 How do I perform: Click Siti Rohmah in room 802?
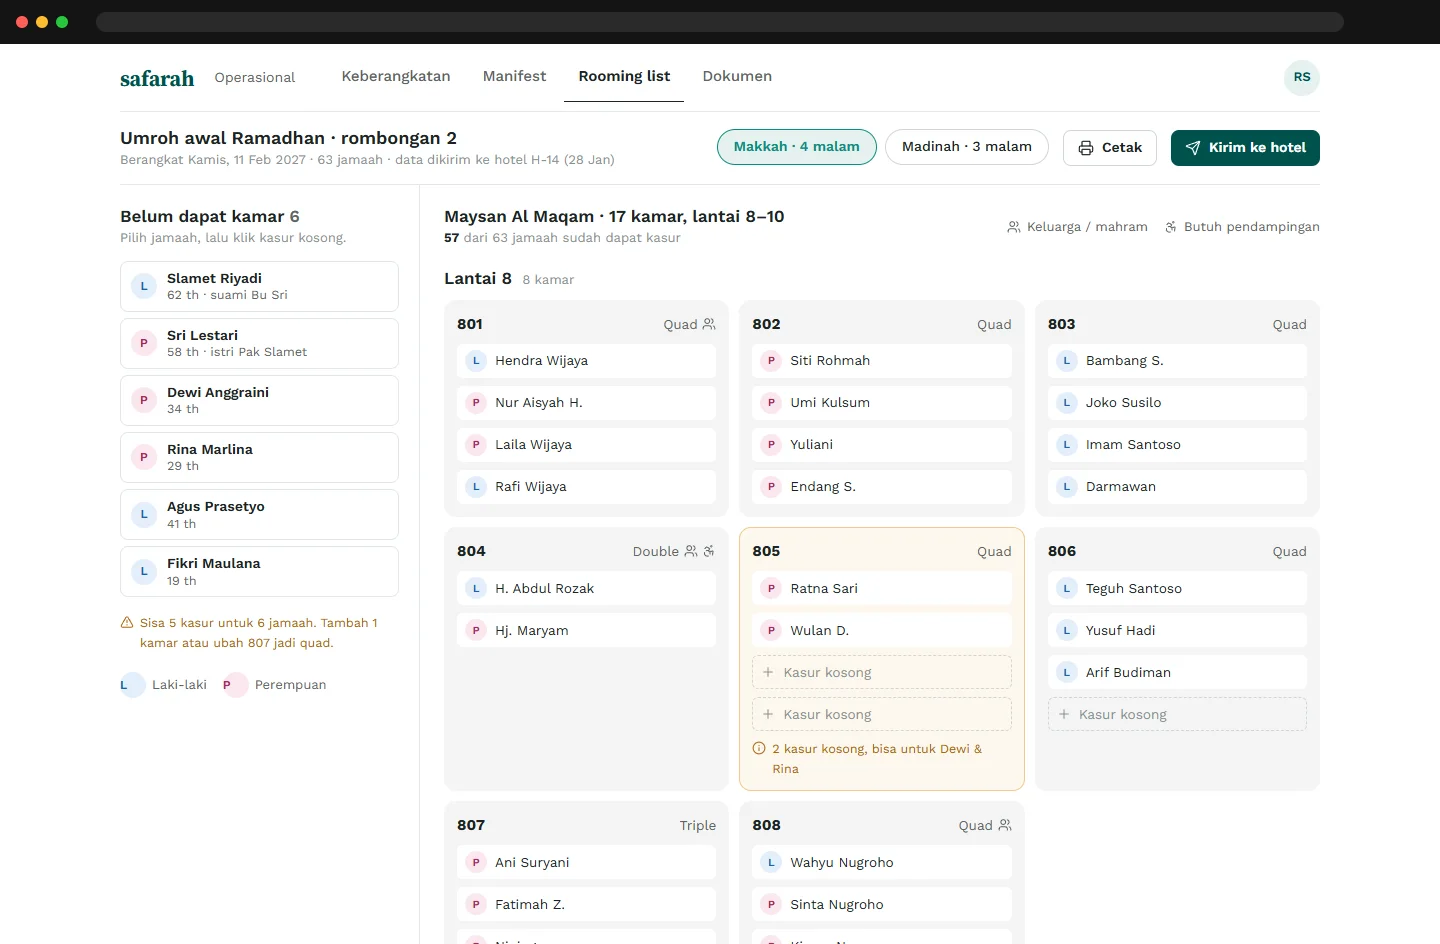tap(882, 361)
